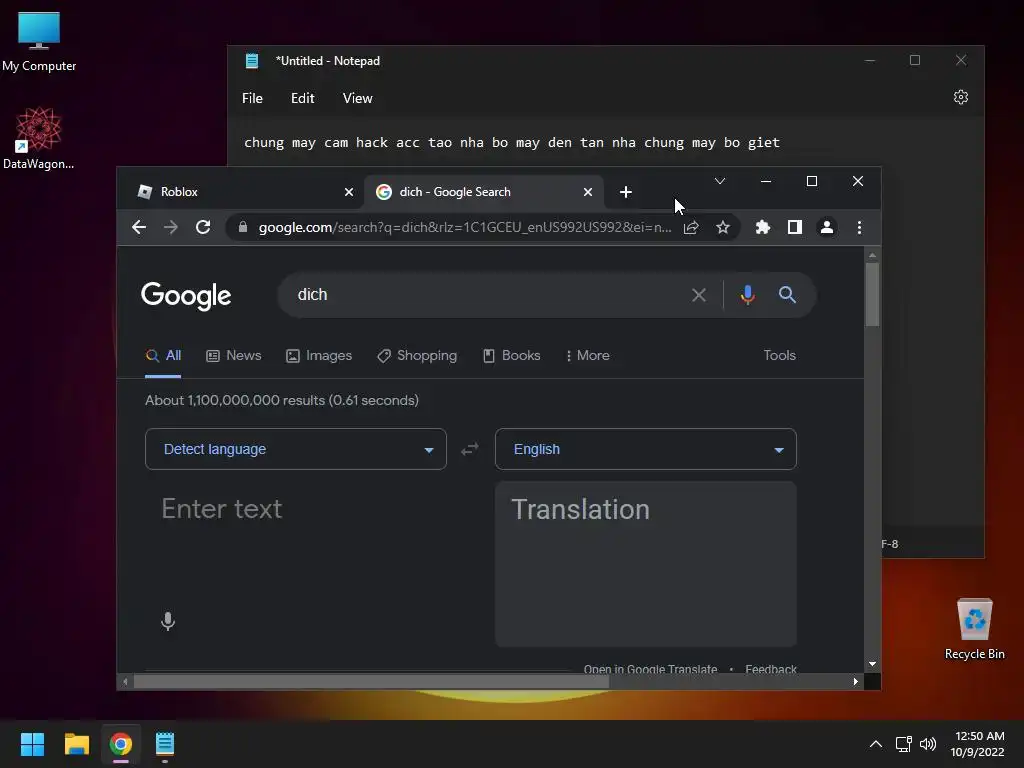The height and width of the screenshot is (768, 1024).
Task: Switch to Shopping results
Action: pos(417,355)
